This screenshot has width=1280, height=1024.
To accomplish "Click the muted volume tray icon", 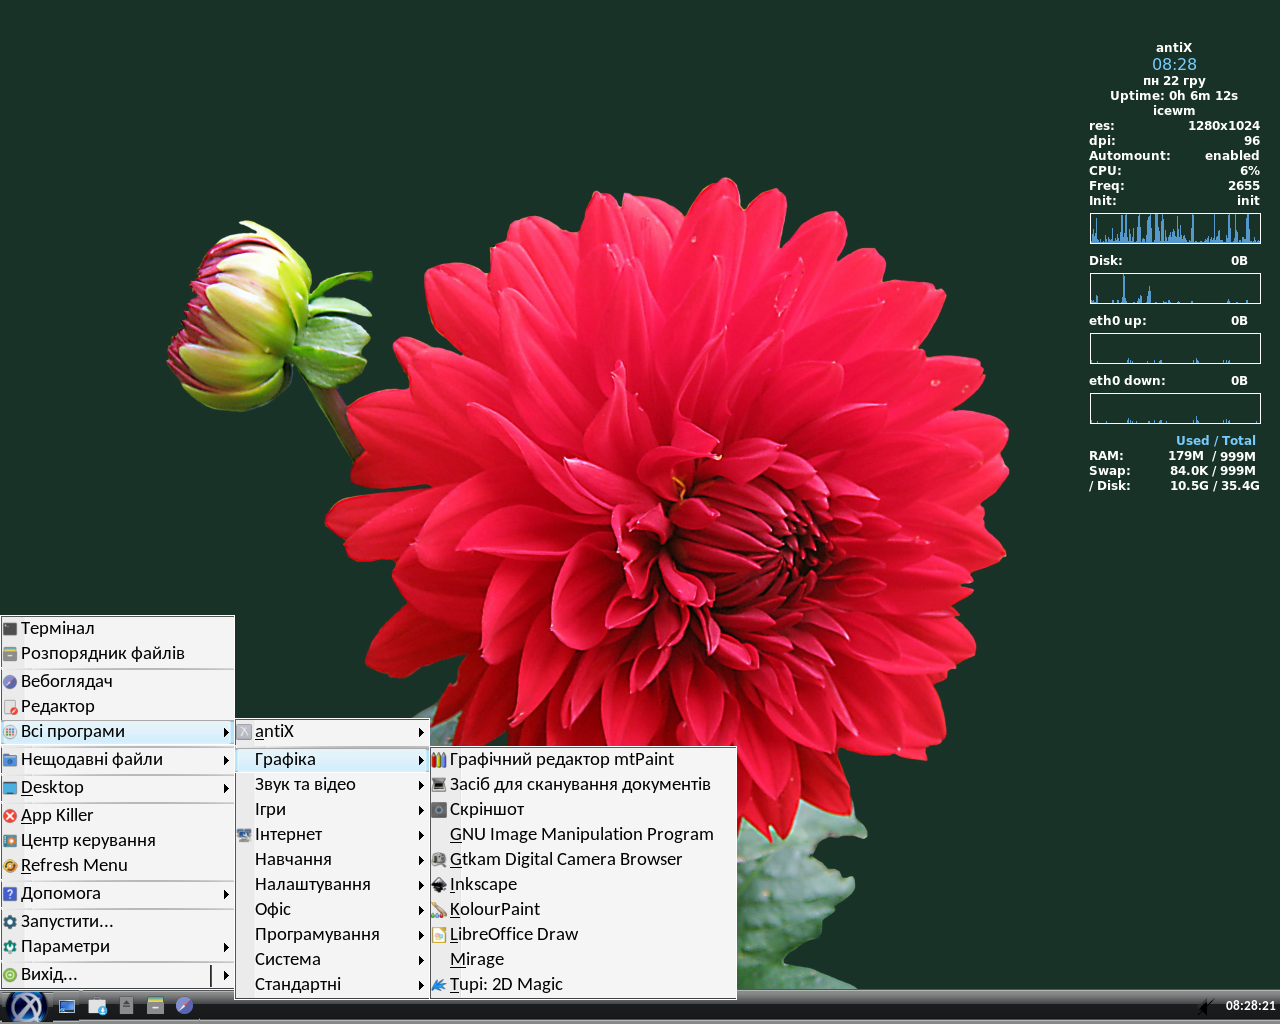I will pos(1207,1006).
